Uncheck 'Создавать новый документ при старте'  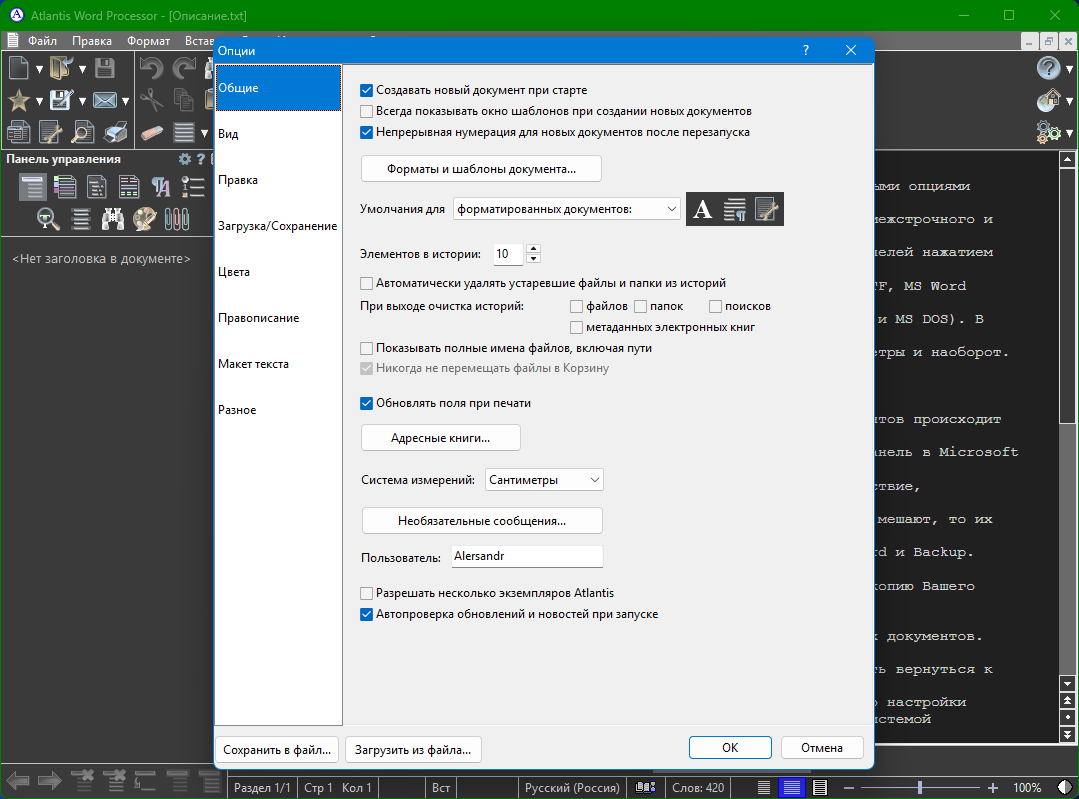(x=367, y=90)
